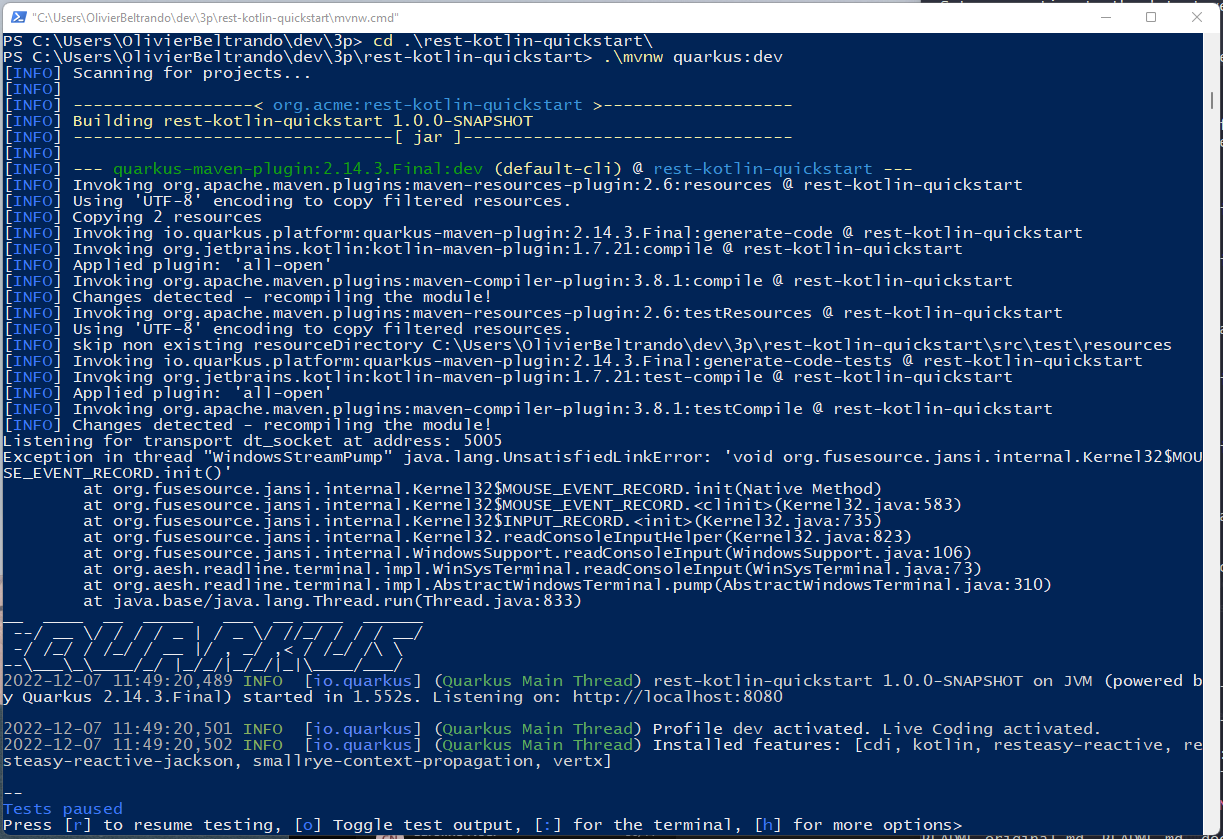Screen dimensions: 1223x839
Task: Click the 'generate-code @ rest-kotlin-quickstart' line
Action: 577,233
